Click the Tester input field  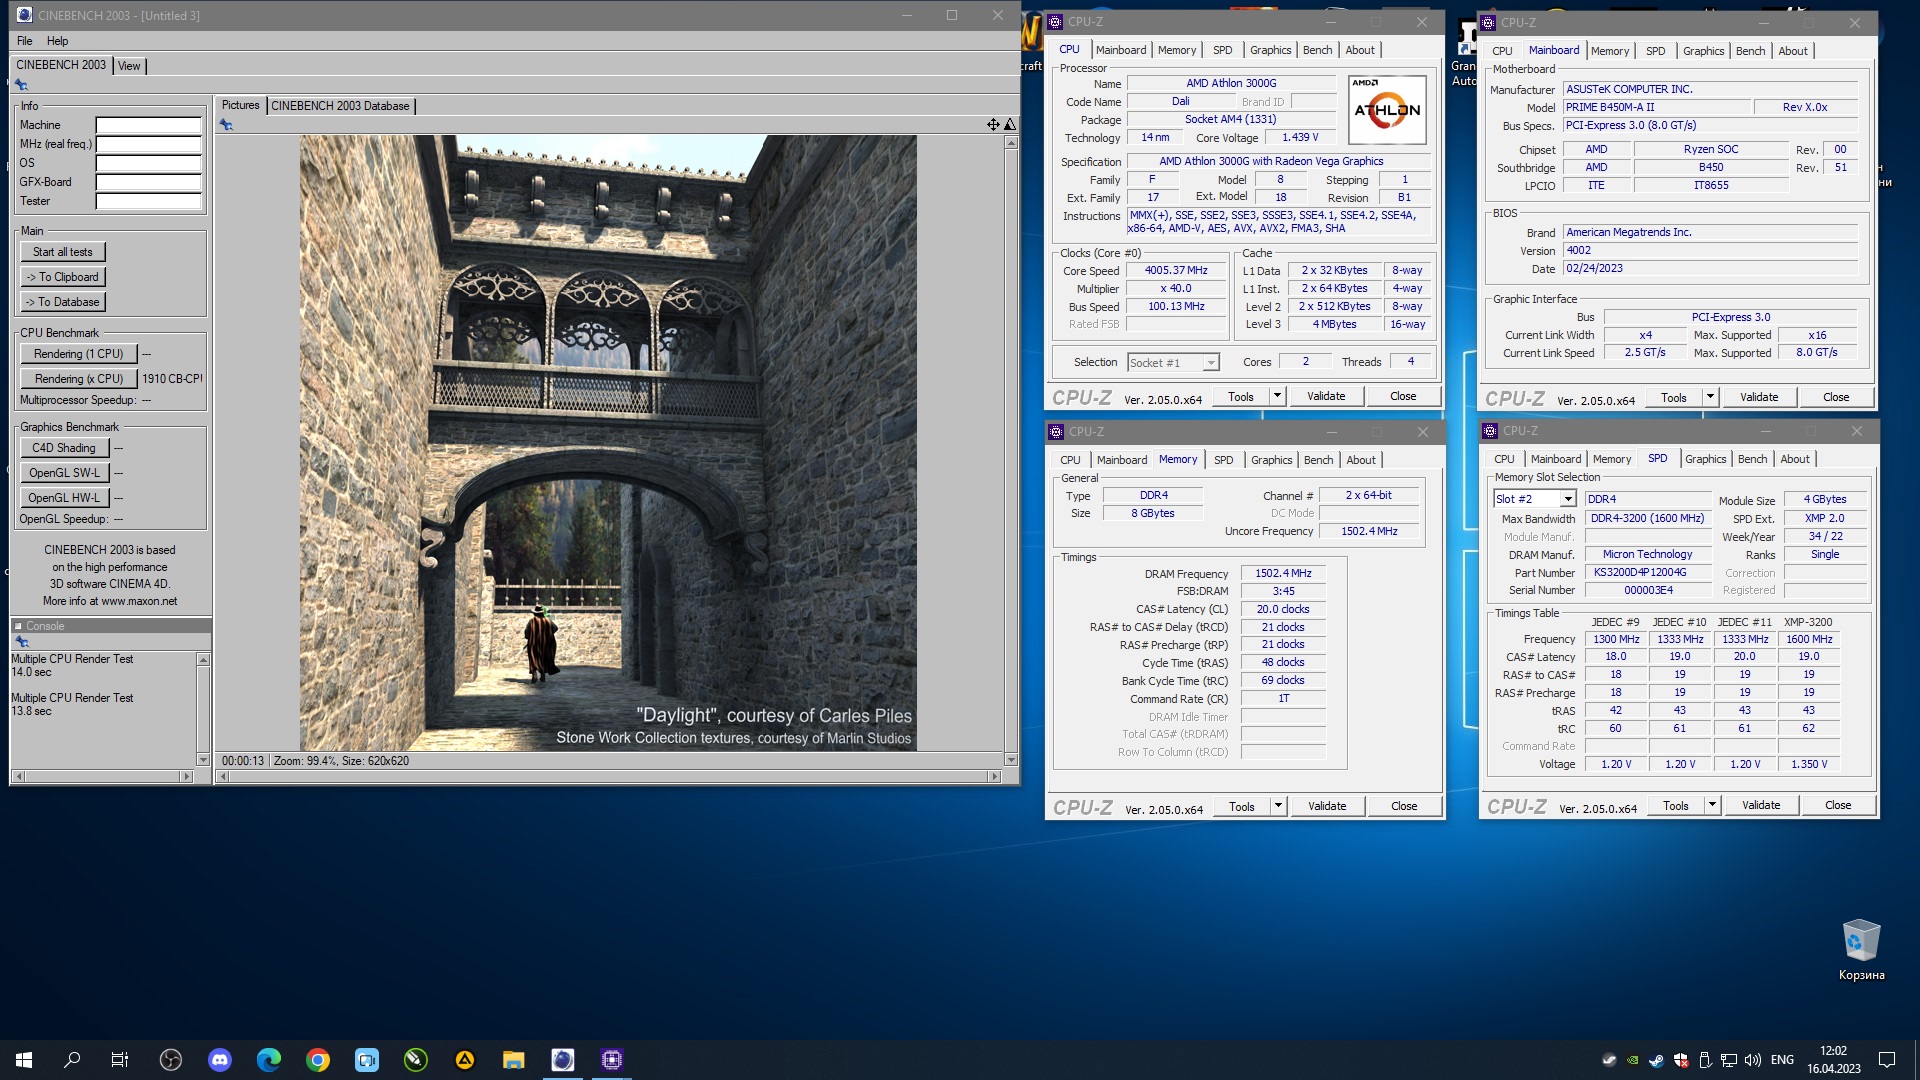(x=149, y=201)
